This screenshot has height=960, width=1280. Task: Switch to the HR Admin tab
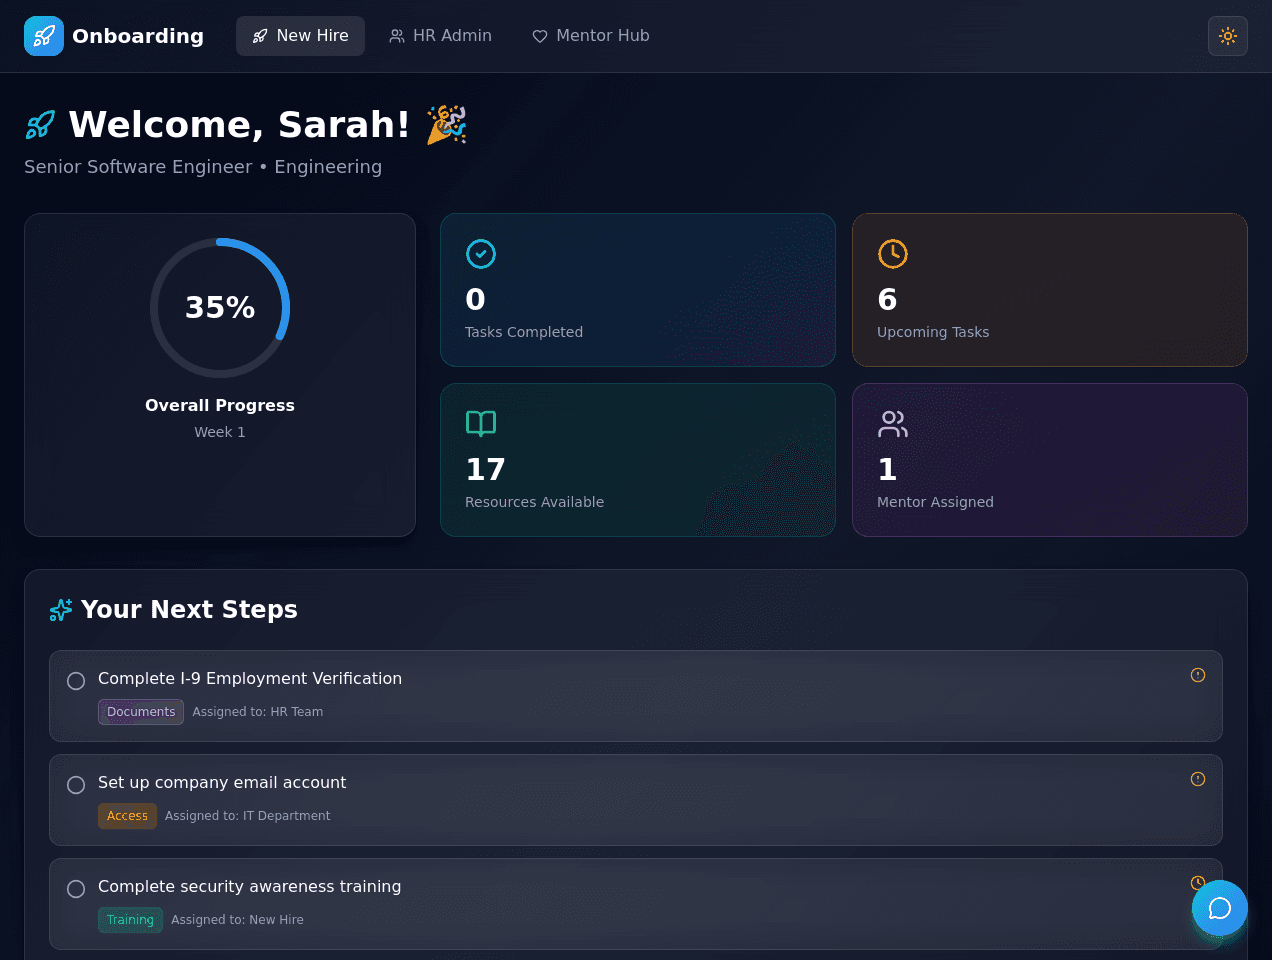click(441, 36)
